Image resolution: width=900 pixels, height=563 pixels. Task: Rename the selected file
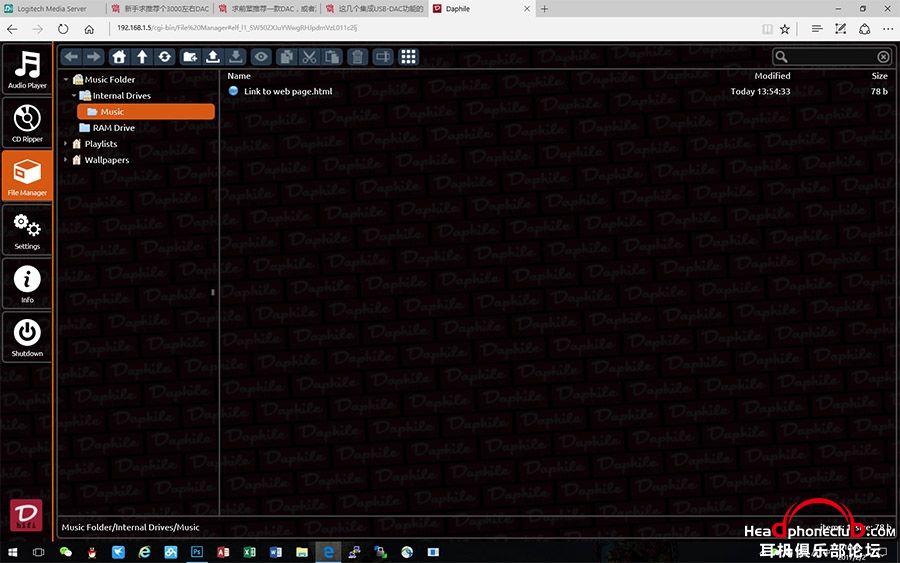tap(383, 57)
